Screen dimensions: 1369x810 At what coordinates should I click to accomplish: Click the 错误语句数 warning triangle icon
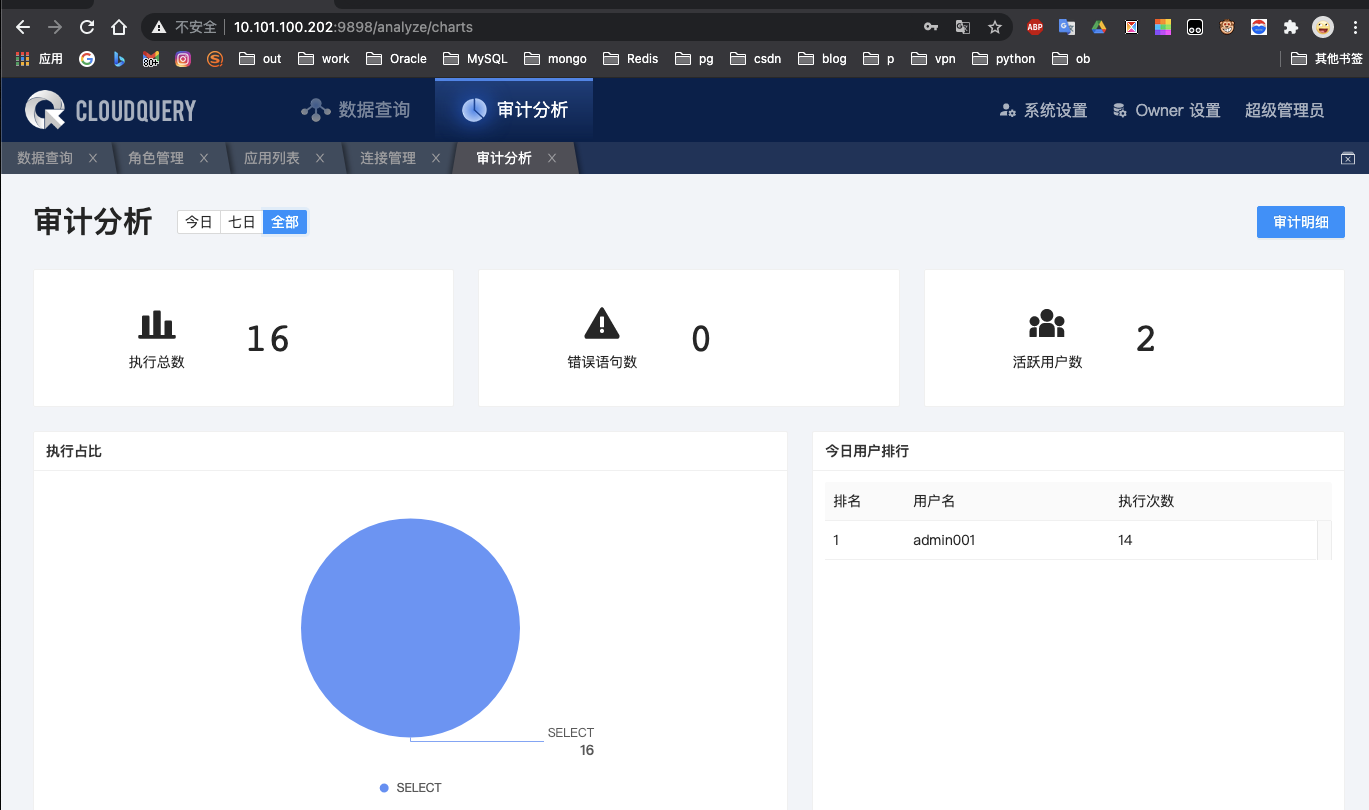coord(601,322)
